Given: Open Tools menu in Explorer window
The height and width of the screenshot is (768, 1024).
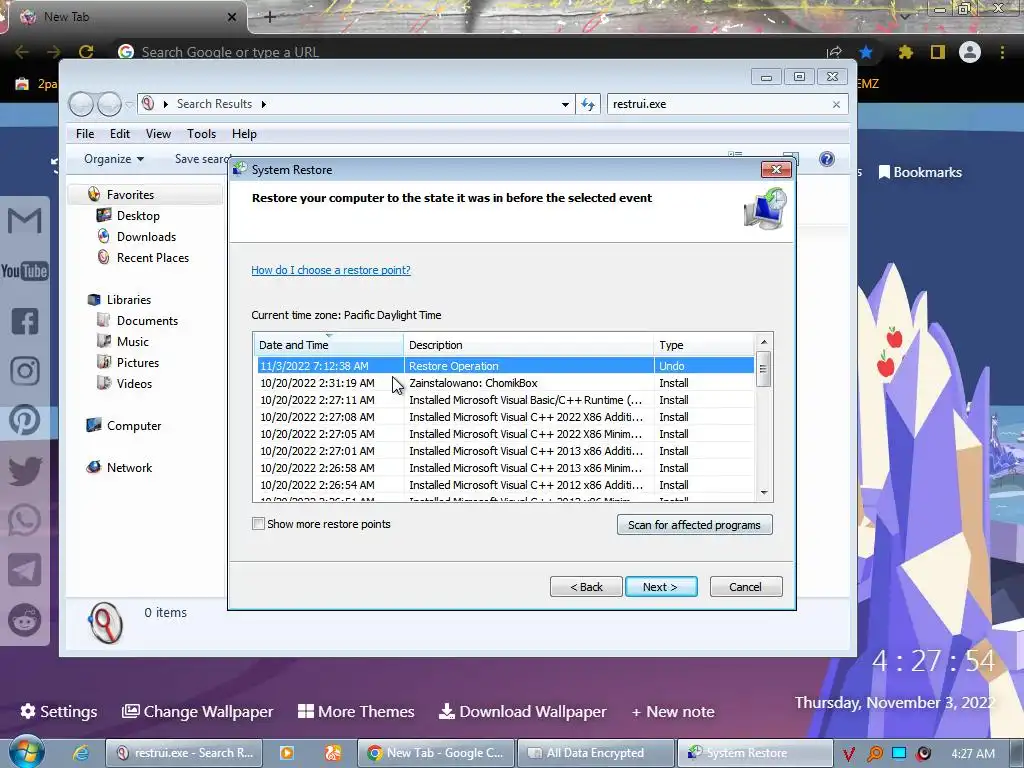Looking at the screenshot, I should pos(201,134).
